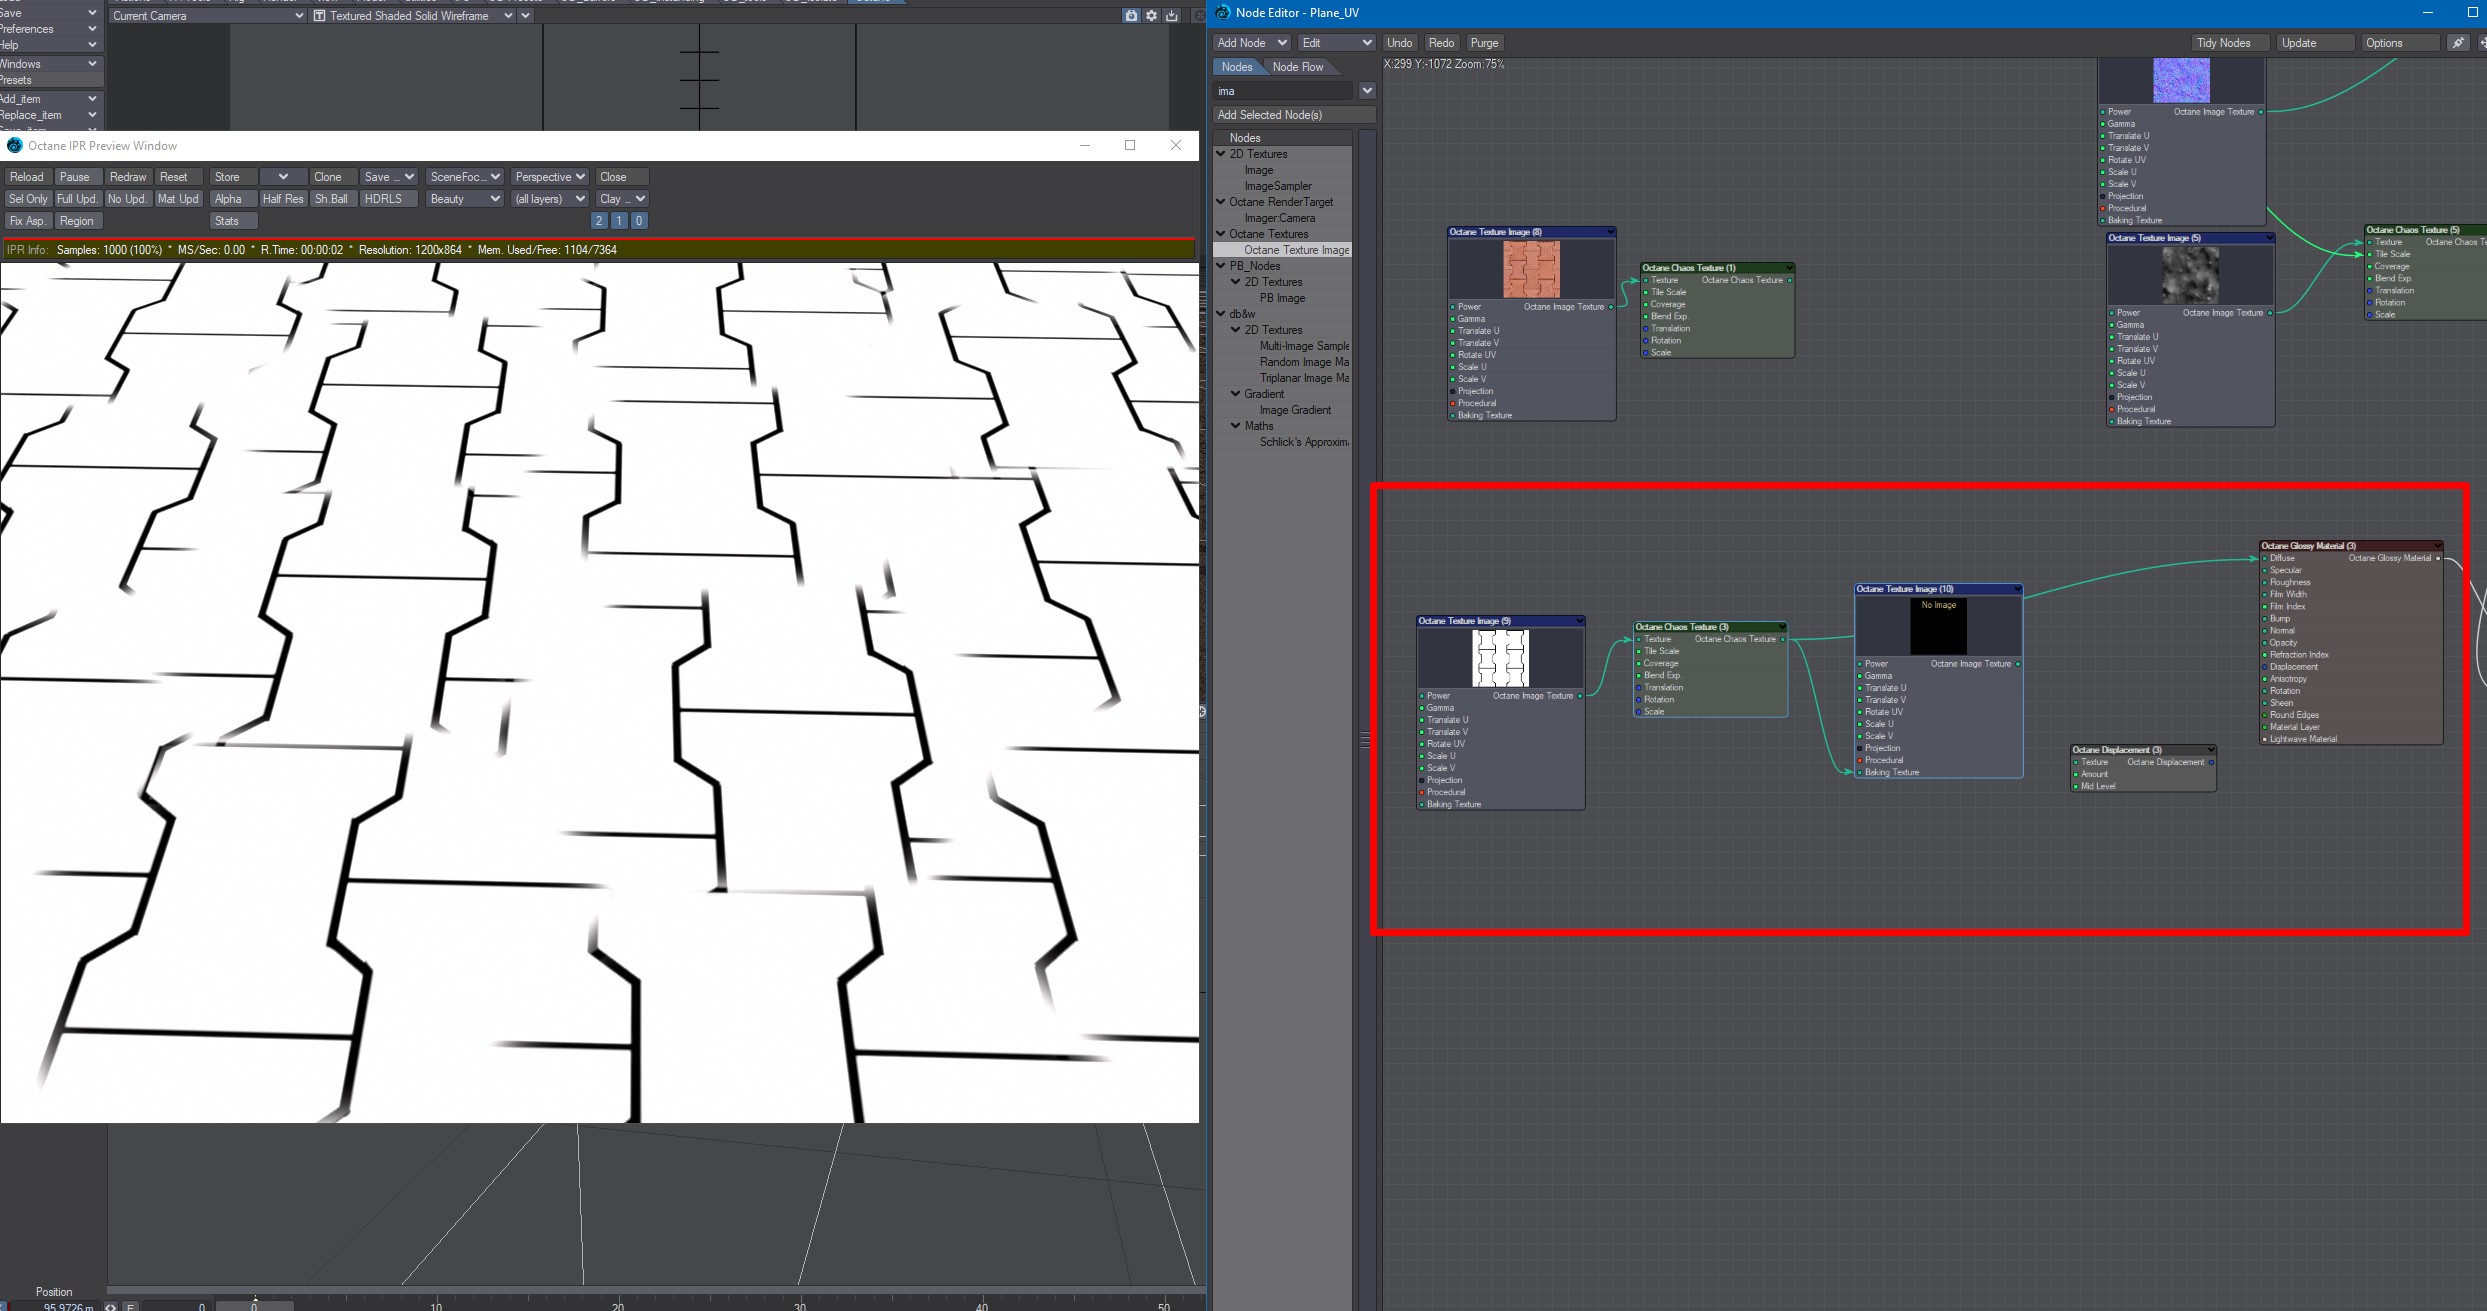This screenshot has height=1311, width=2487.
Task: Click the timeline slider handle at frame 0
Action: click(x=254, y=1305)
